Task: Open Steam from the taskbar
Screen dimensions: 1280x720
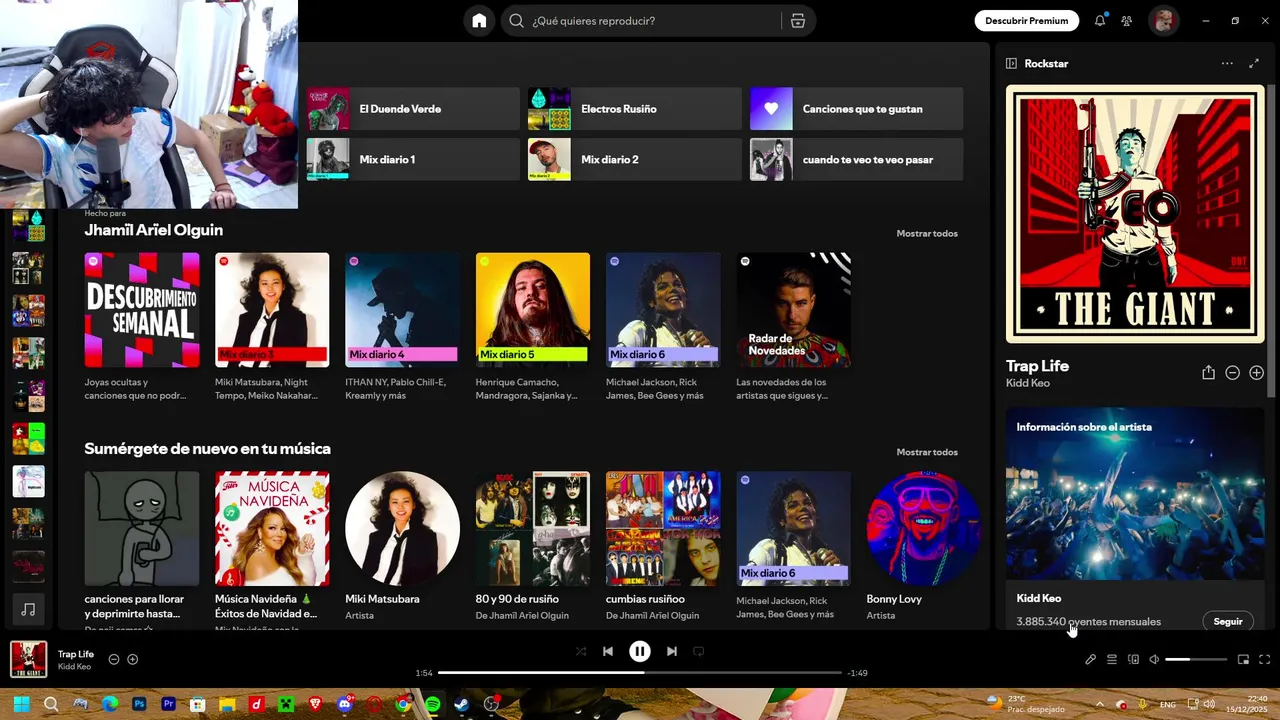Action: 461,704
